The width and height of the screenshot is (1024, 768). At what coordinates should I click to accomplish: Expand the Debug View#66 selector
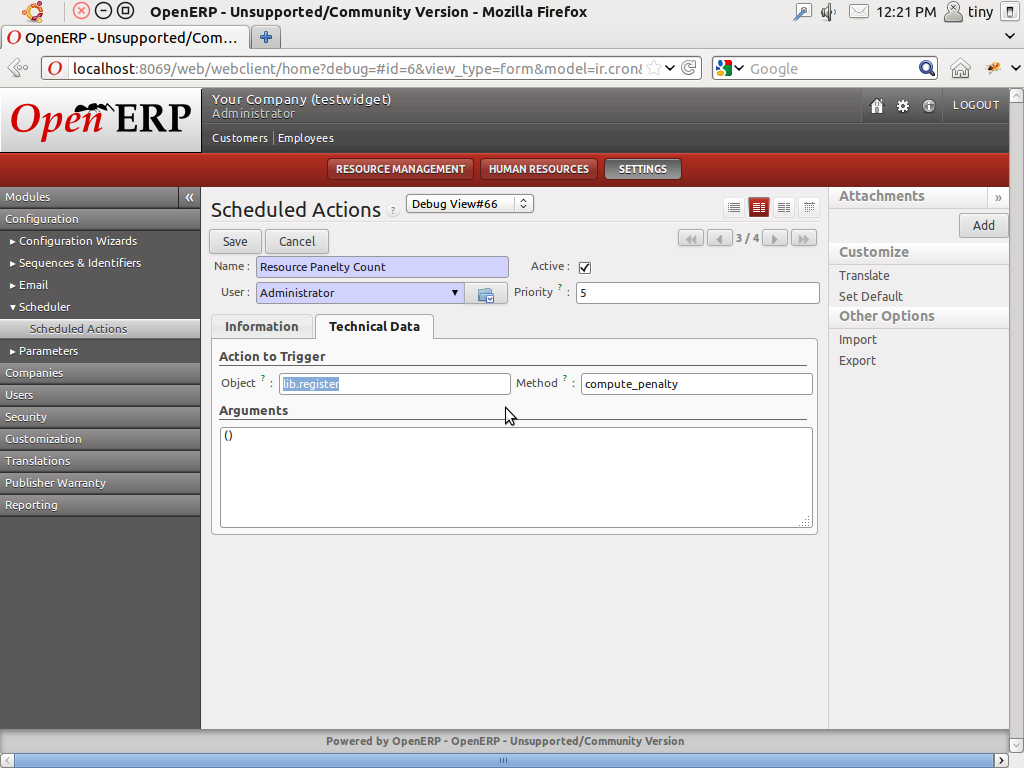click(x=521, y=202)
